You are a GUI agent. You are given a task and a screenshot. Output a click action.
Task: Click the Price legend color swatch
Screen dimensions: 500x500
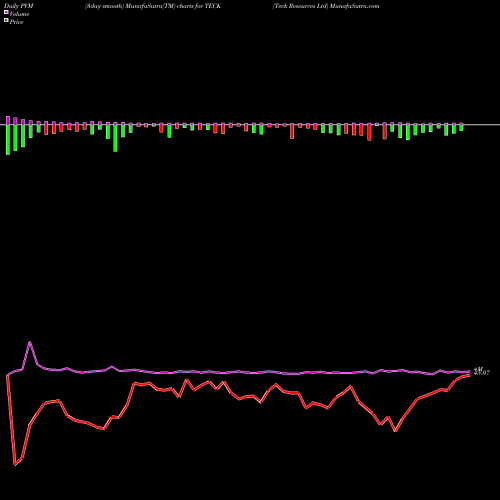[x=6, y=20]
